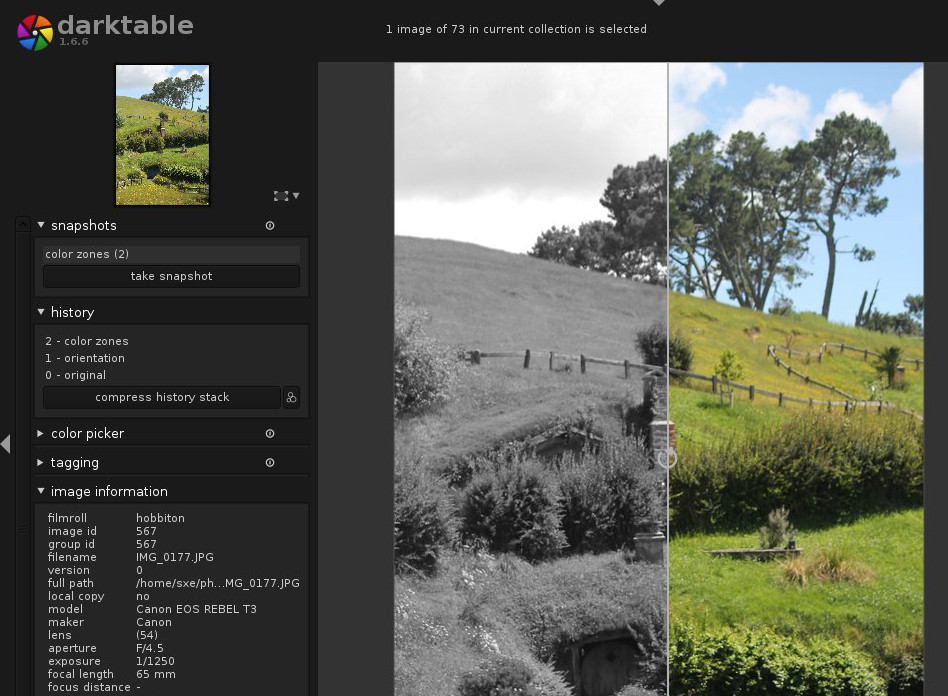The width and height of the screenshot is (948, 696).
Task: Click the color picker reset icon
Action: click(270, 434)
